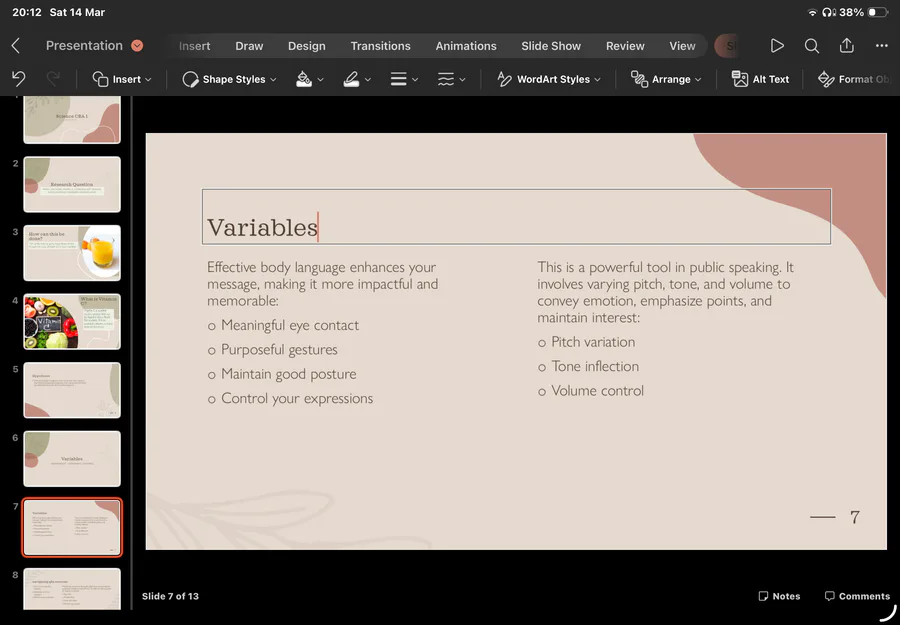Screen dimensions: 900x625
Task: Open search with the magnifier icon
Action: (x=812, y=46)
